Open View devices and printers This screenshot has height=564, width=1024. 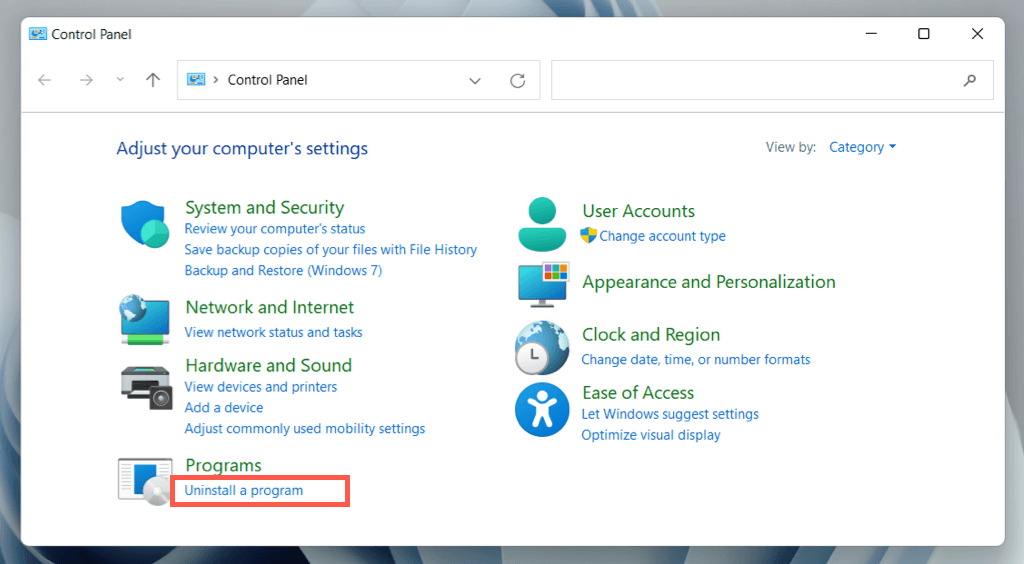(x=260, y=387)
